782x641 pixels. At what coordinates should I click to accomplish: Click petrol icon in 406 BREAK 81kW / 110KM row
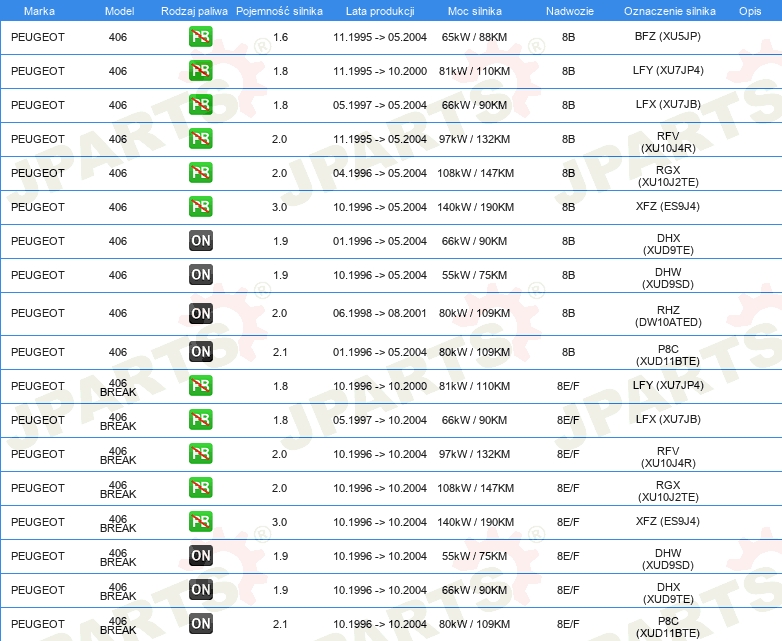point(200,385)
